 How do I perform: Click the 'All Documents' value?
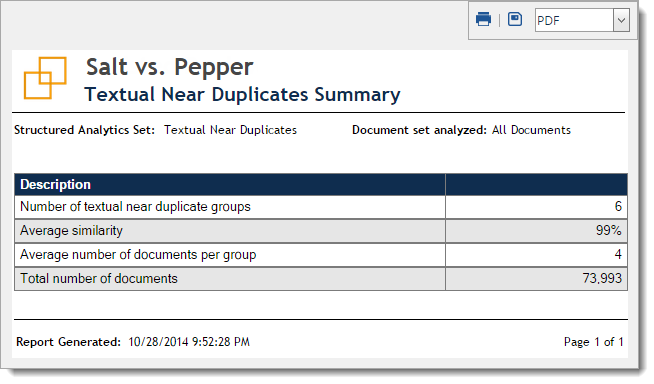point(531,130)
